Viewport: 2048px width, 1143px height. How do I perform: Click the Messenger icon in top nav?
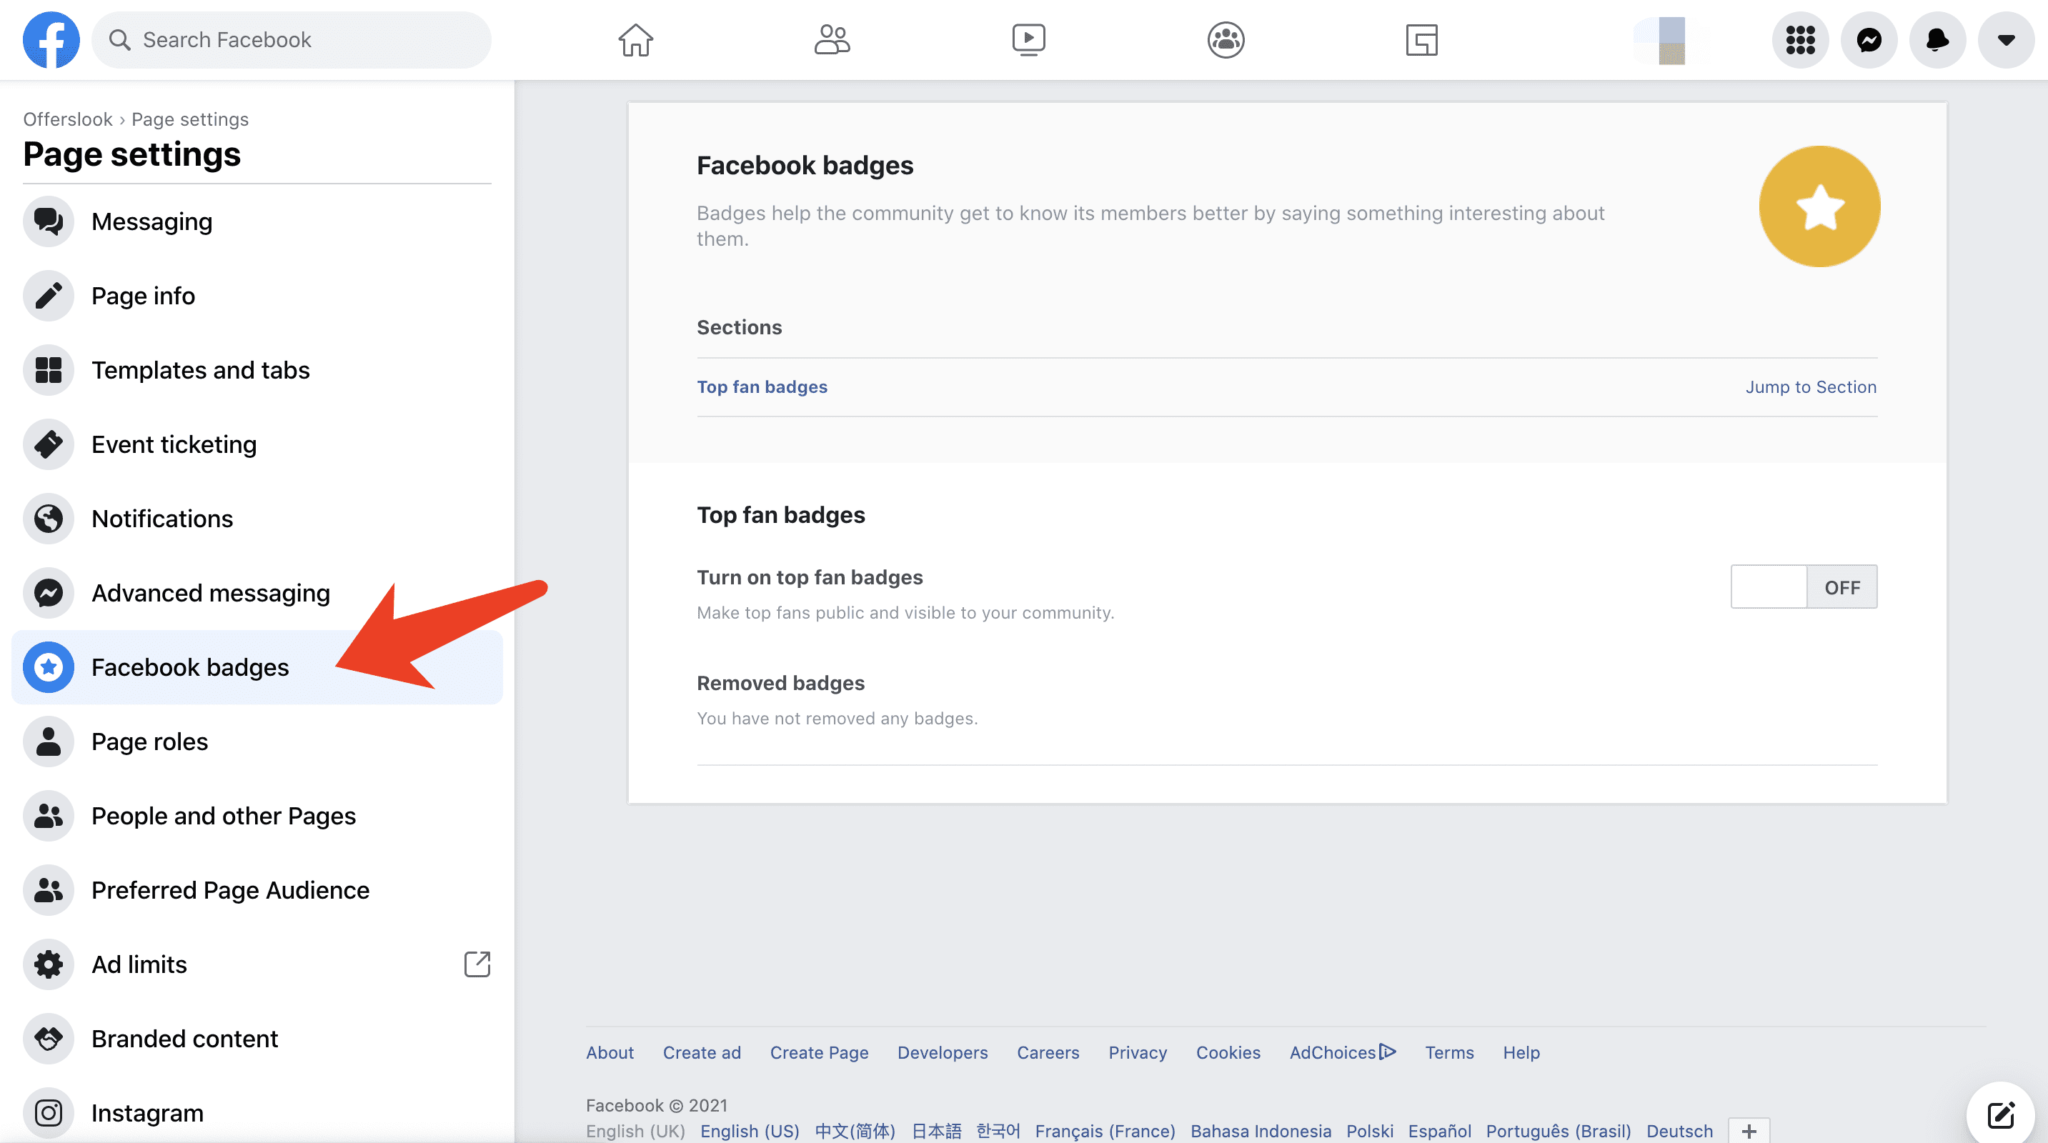click(x=1869, y=39)
